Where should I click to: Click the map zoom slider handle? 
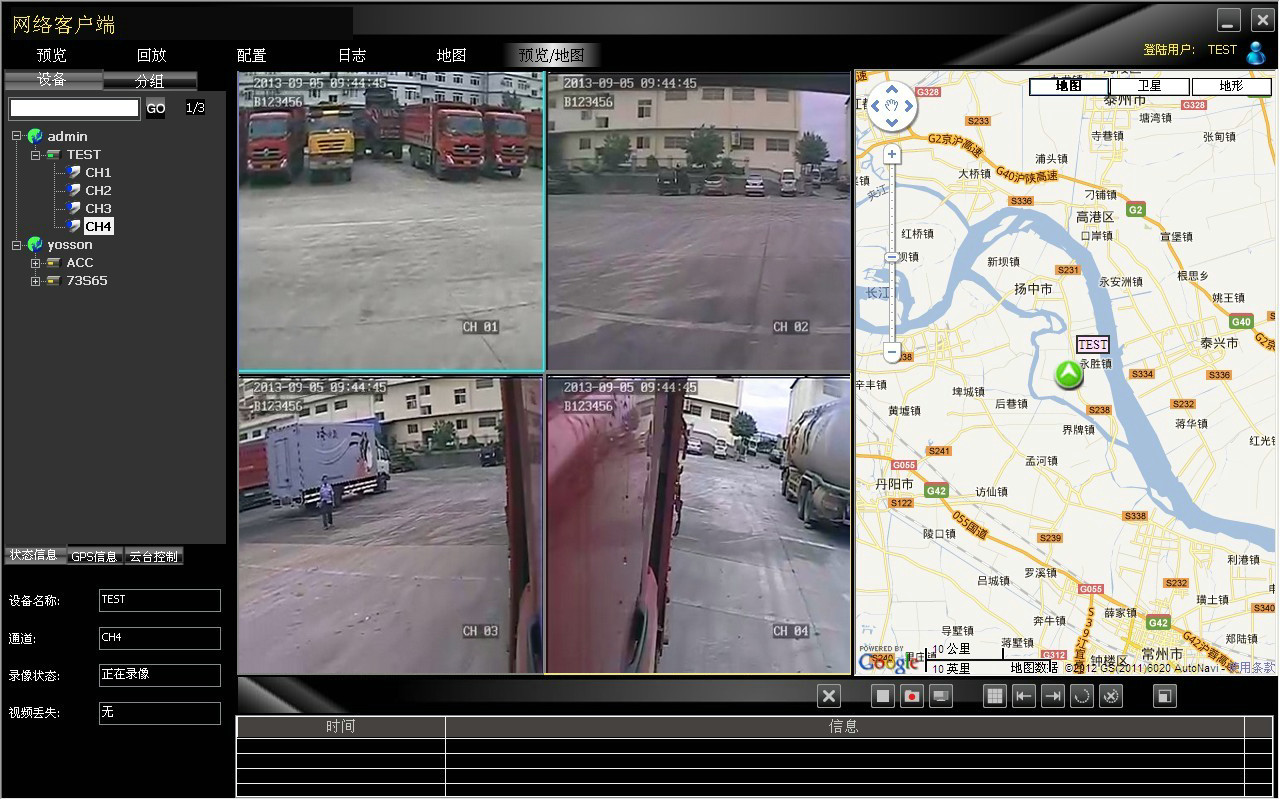[892, 257]
